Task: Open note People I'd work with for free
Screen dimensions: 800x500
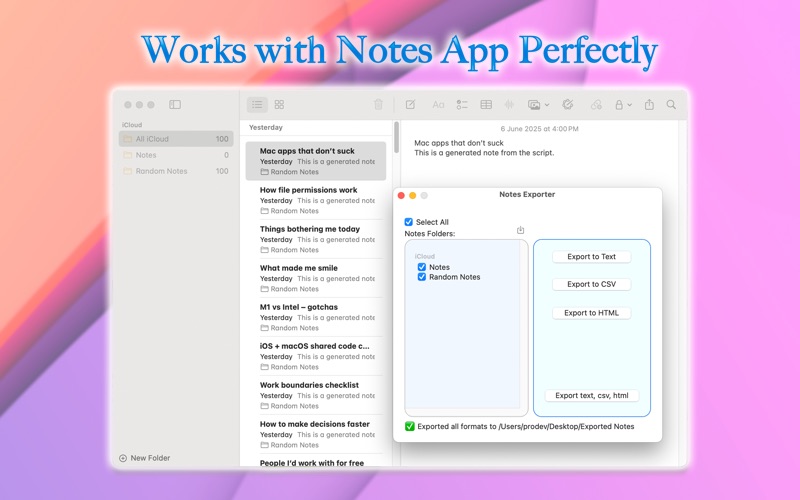Action: click(316, 461)
